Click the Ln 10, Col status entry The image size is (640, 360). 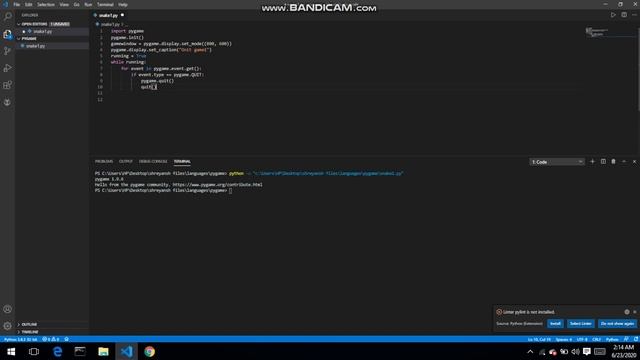tap(539, 339)
